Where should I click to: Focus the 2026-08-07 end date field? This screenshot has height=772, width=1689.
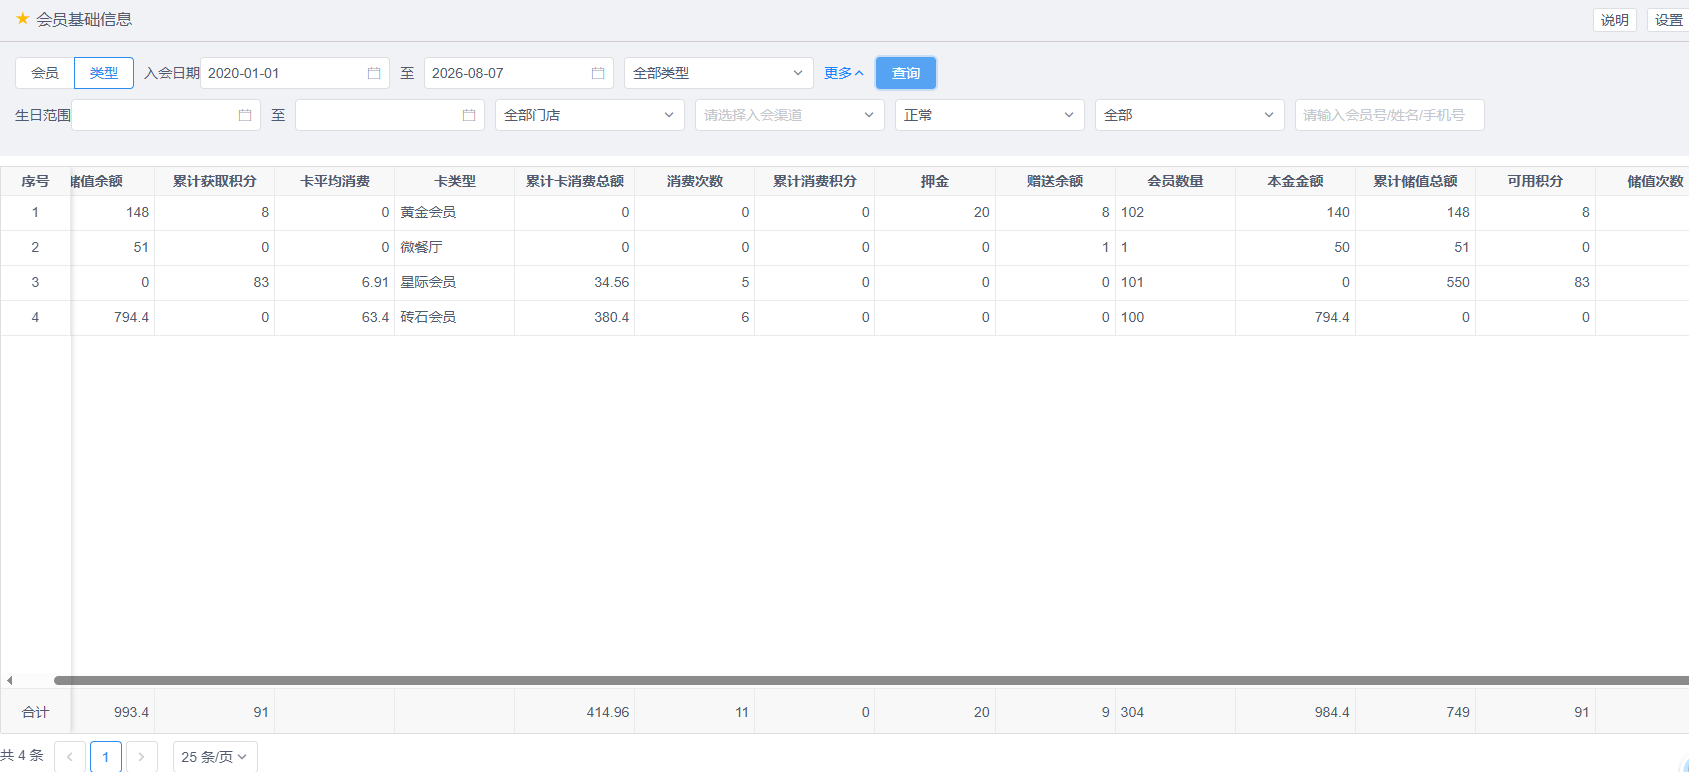[519, 73]
